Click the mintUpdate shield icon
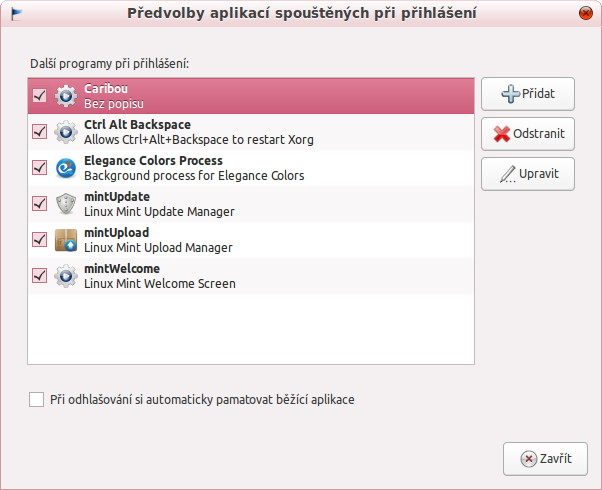 pyautogui.click(x=66, y=204)
